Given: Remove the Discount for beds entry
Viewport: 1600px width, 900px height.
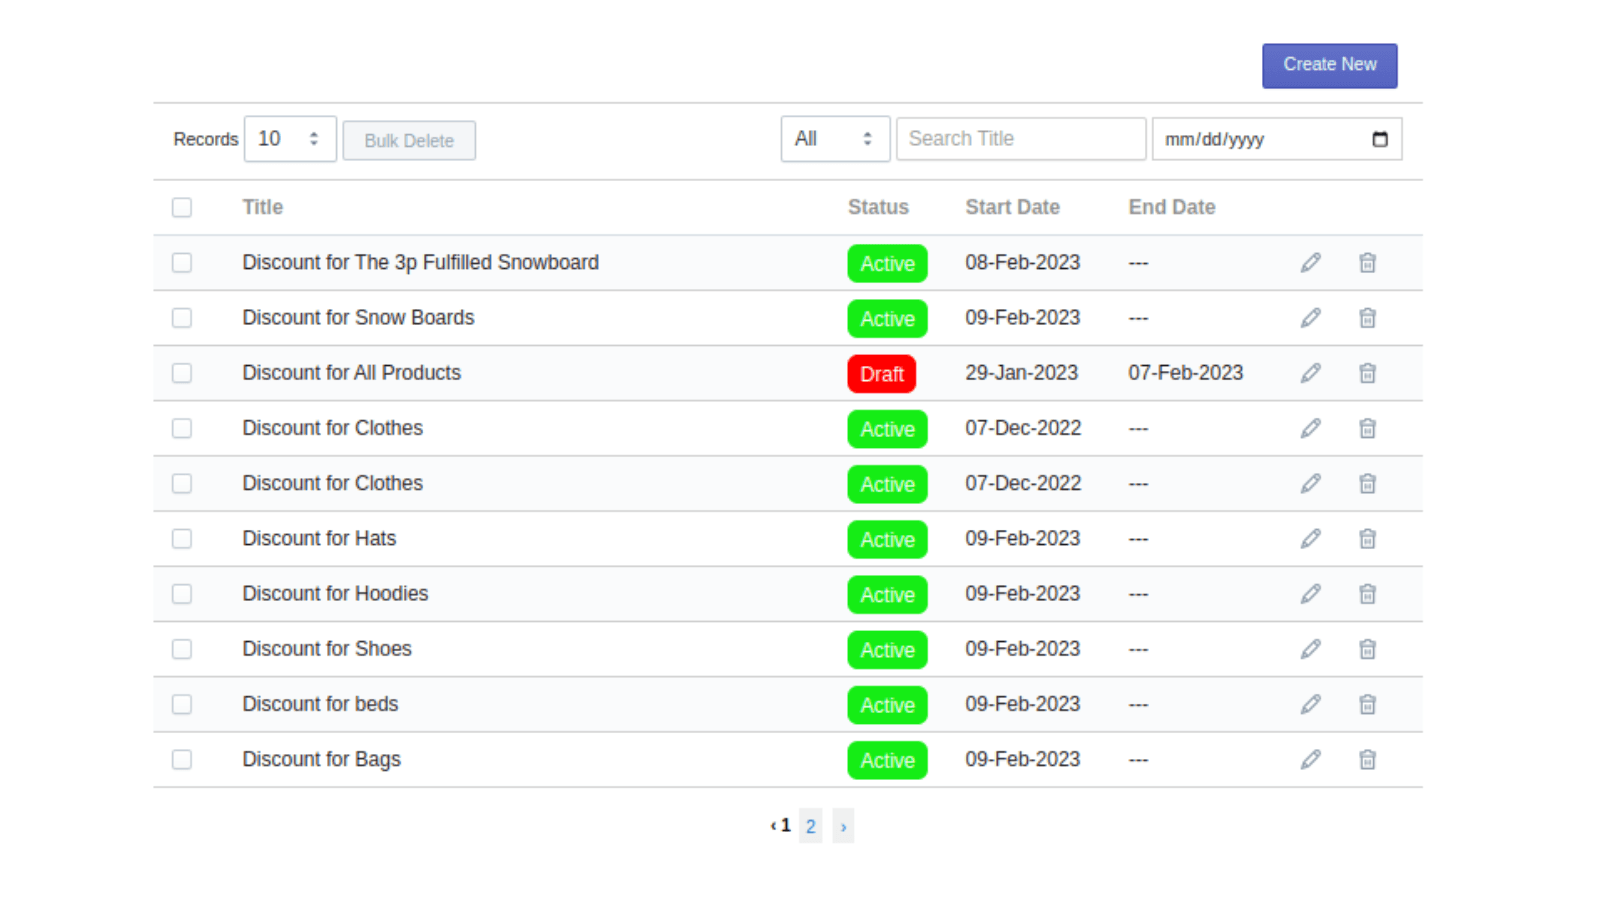Looking at the screenshot, I should [1367, 705].
